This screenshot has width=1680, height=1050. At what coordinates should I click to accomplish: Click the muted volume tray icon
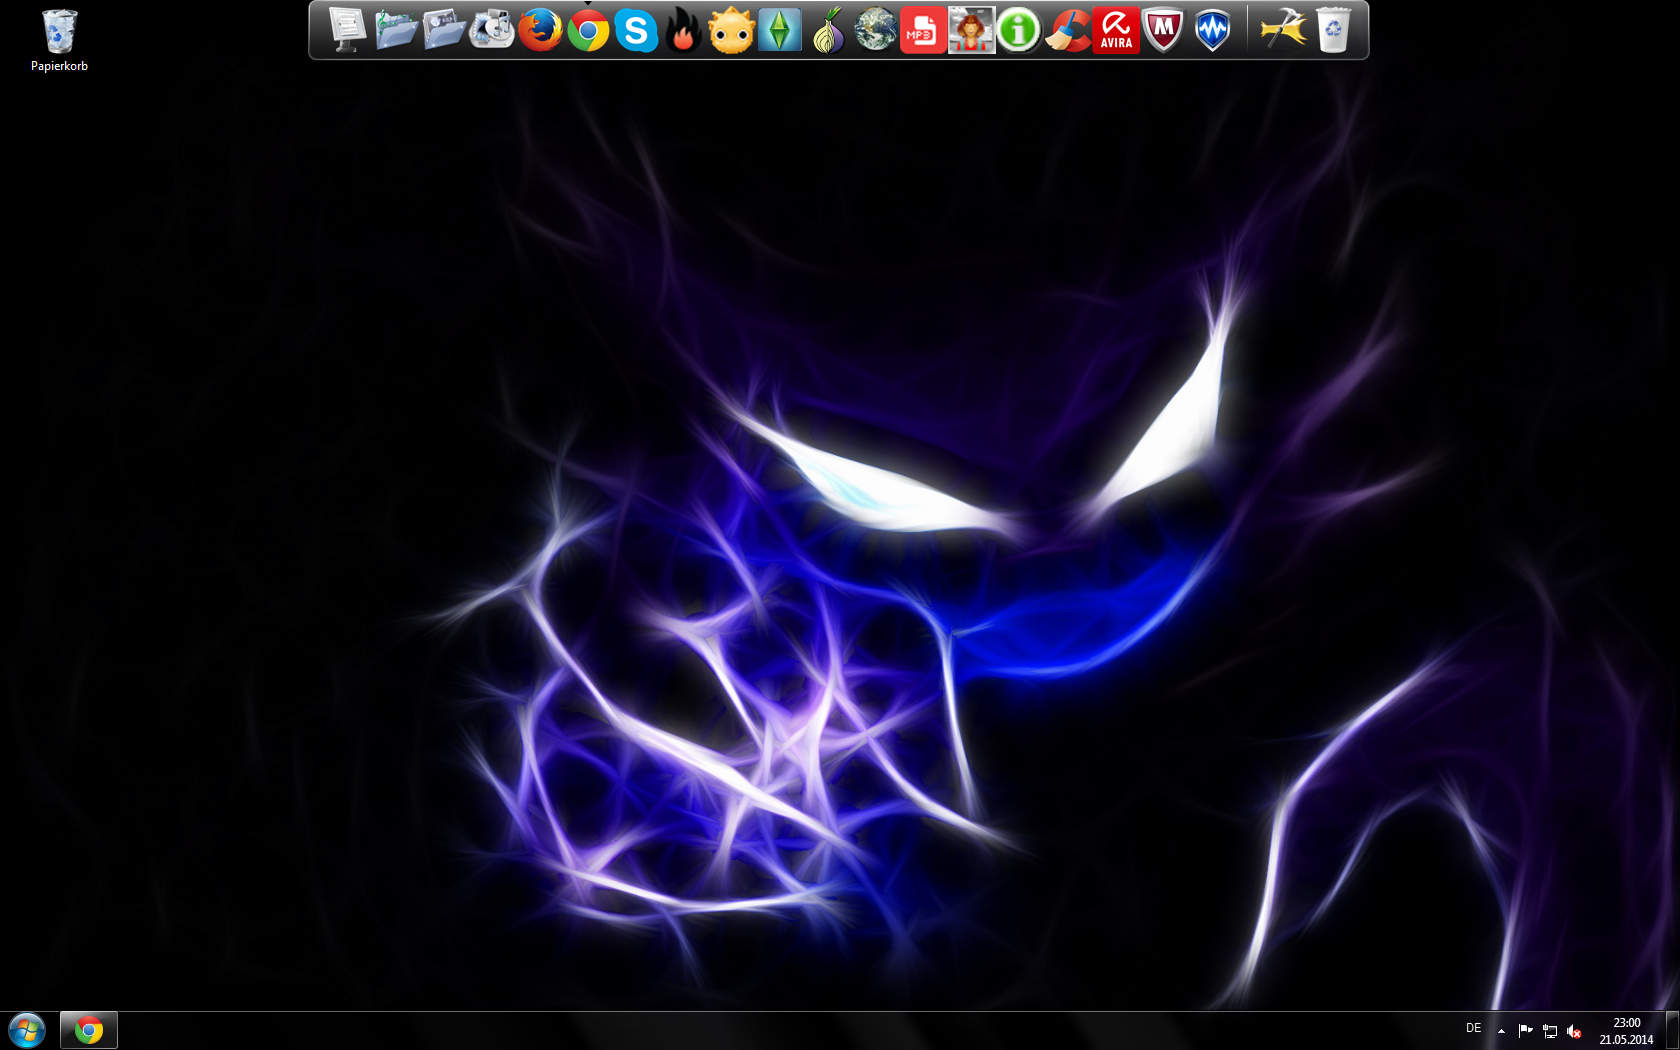[x=1574, y=1030]
